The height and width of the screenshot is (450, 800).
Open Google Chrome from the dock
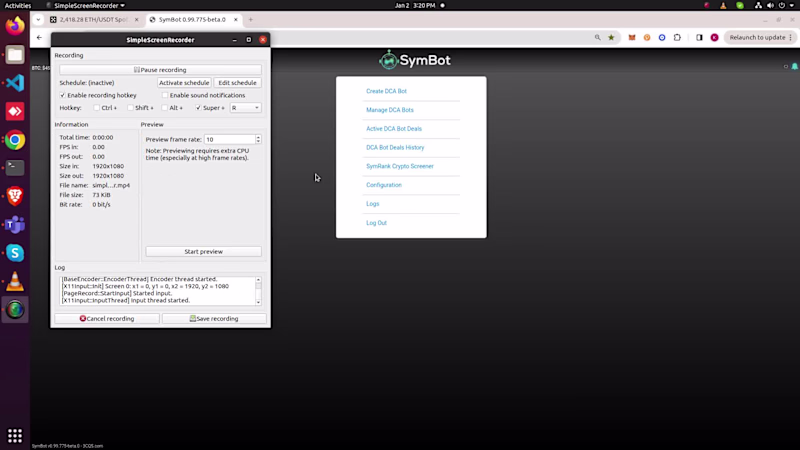[x=15, y=140]
